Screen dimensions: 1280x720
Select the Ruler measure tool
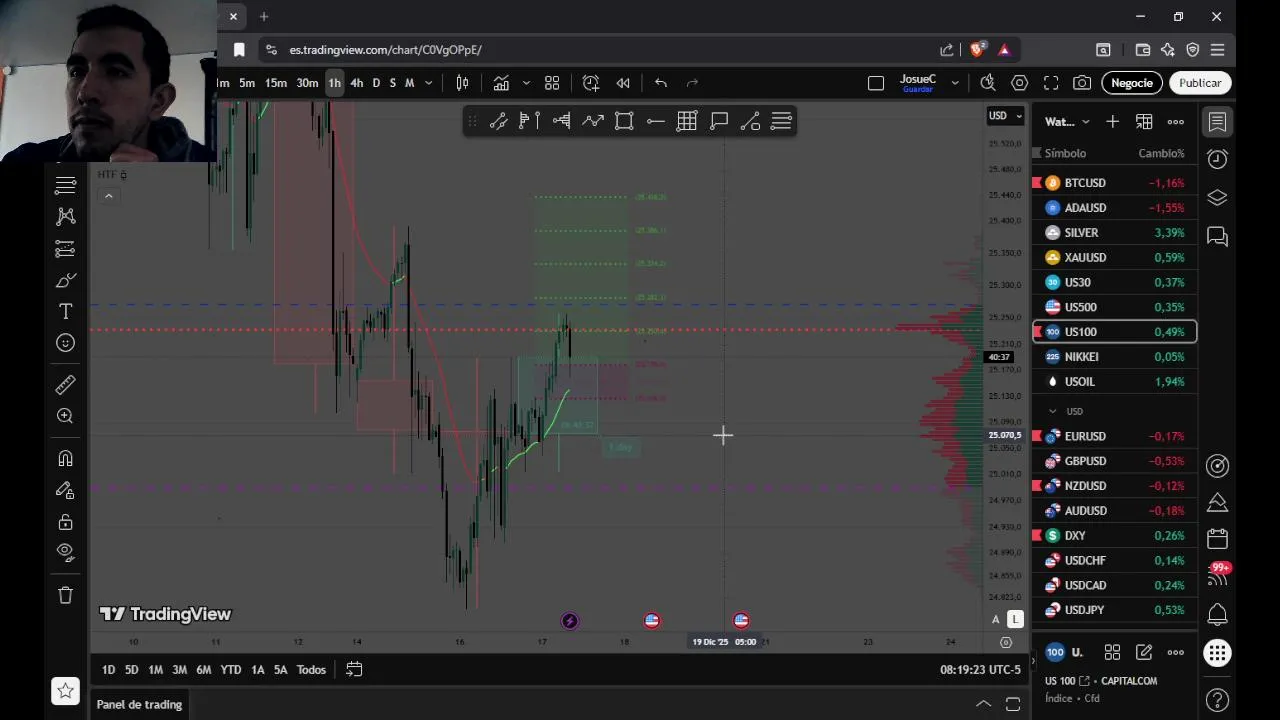[65, 385]
